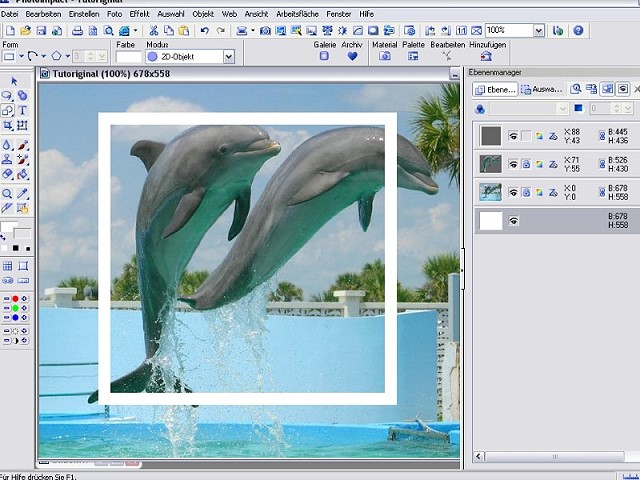Select the water drop Retouch tool
Screen dimensions: 640x480
coord(7,145)
